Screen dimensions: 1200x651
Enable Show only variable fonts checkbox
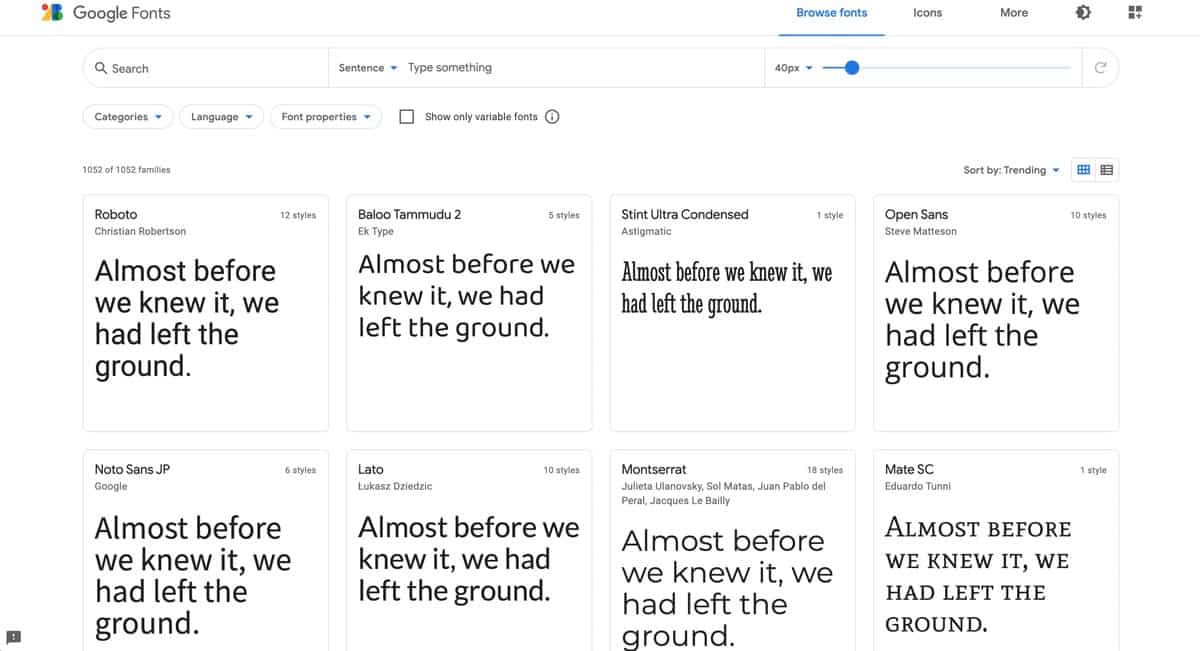[x=406, y=117]
